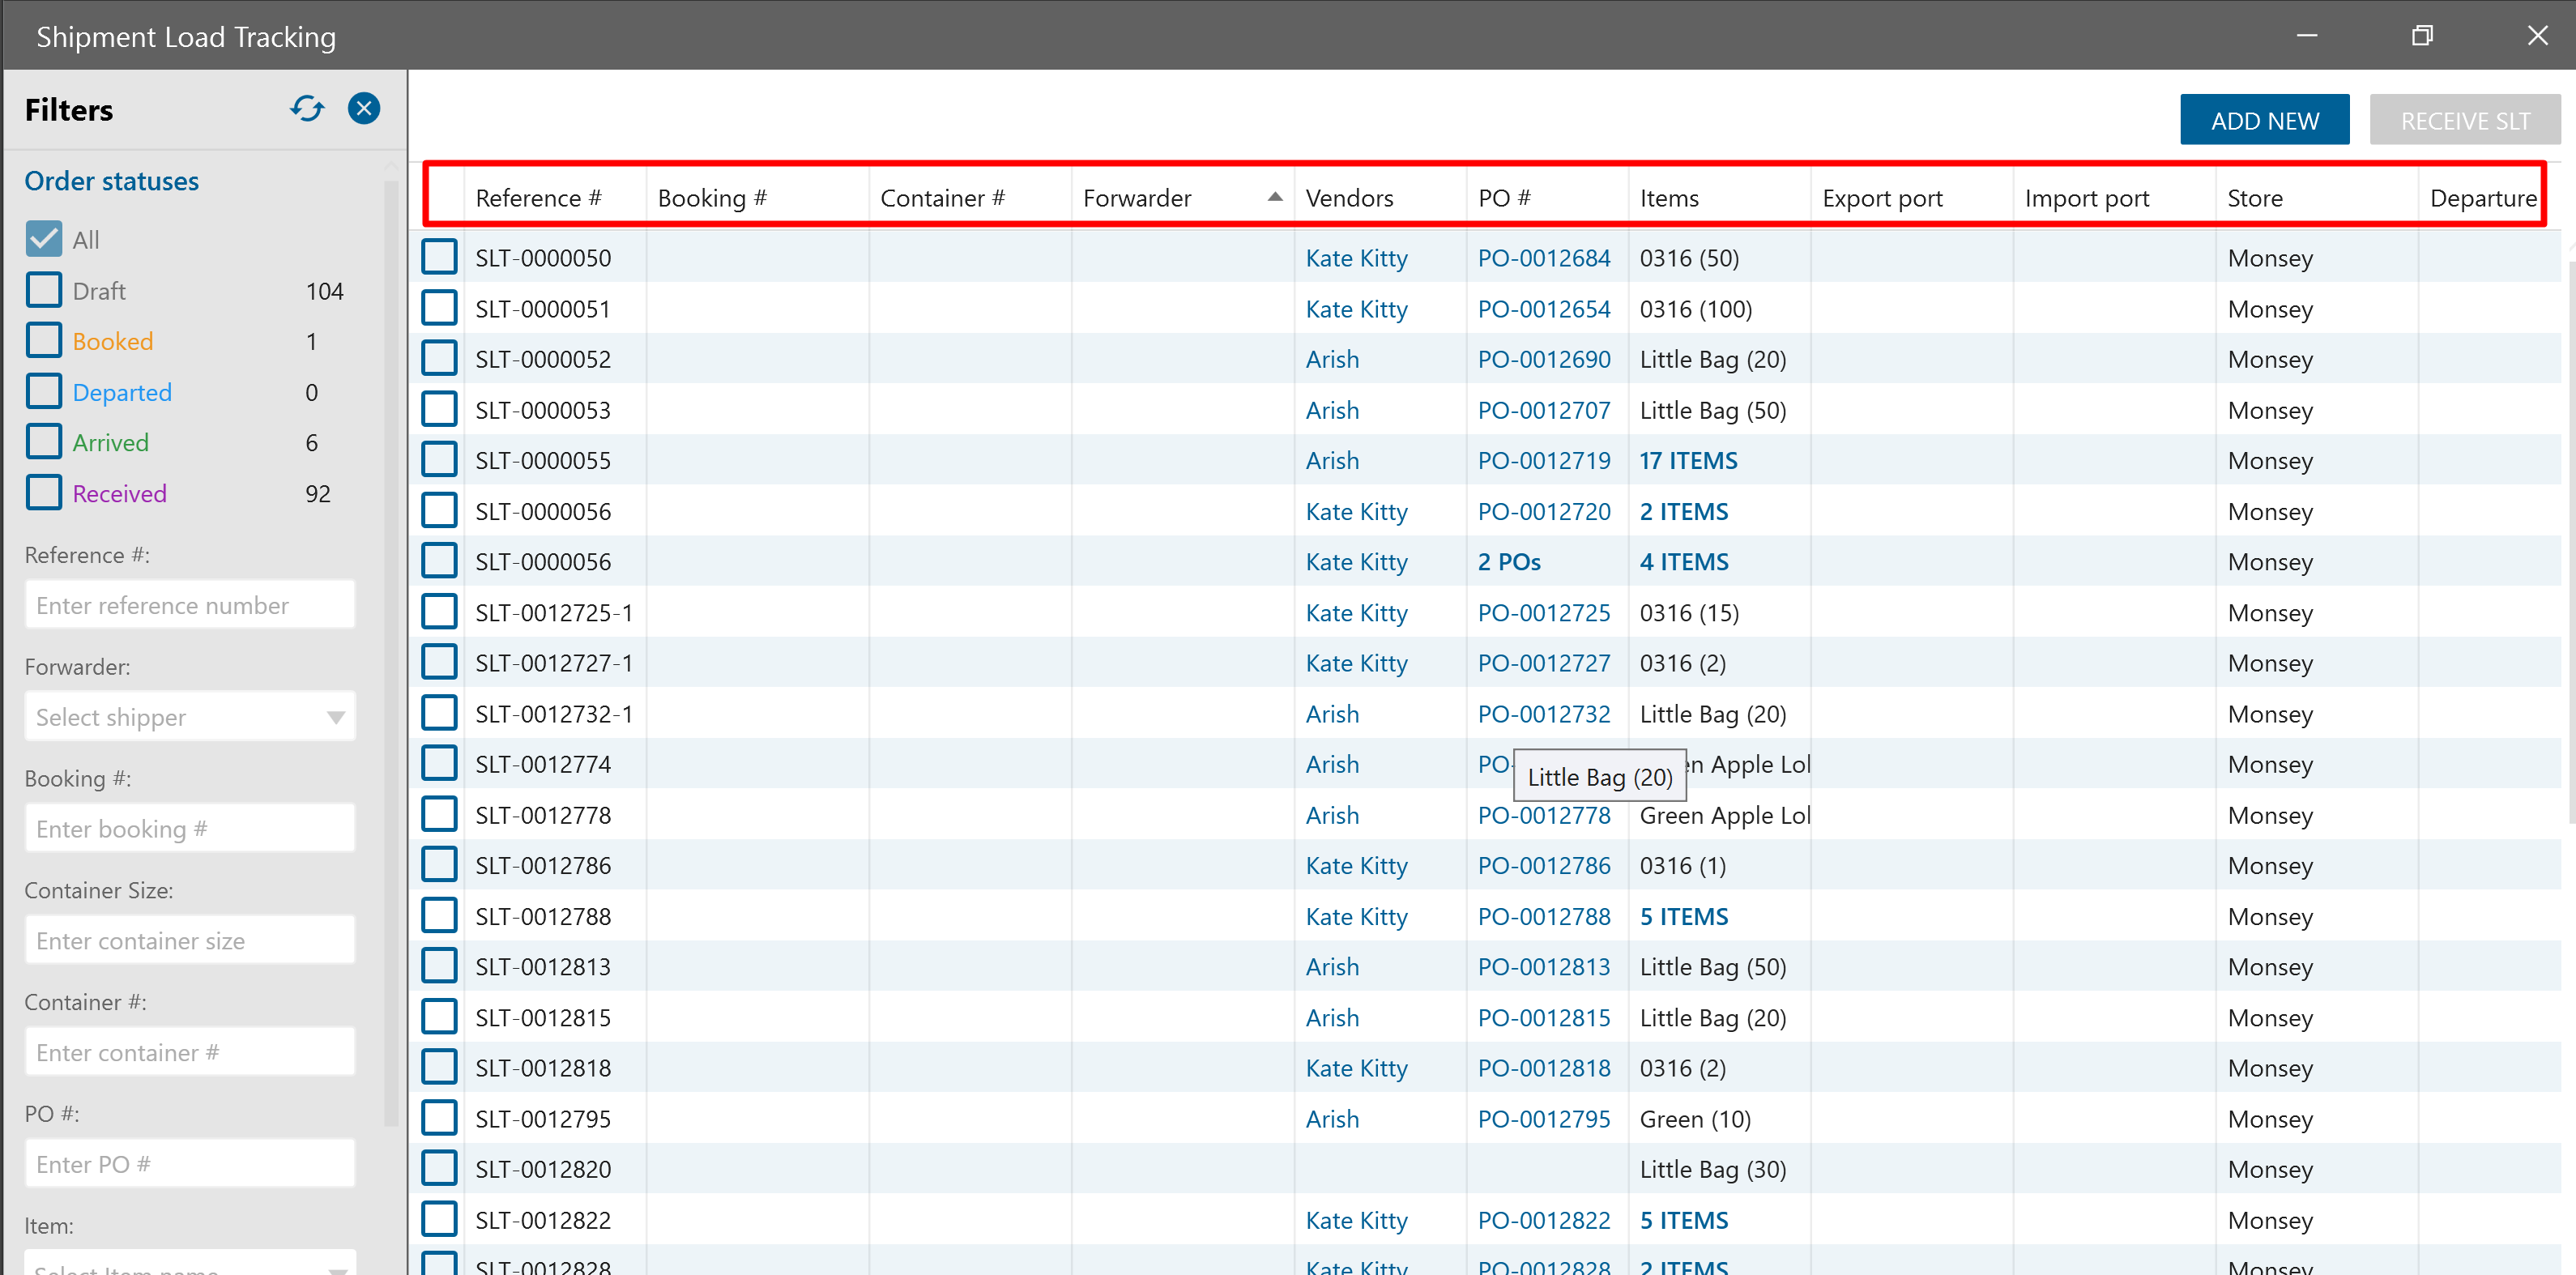2576x1275 pixels.
Task: Open the 17 ITEMS link
Action: [1688, 461]
